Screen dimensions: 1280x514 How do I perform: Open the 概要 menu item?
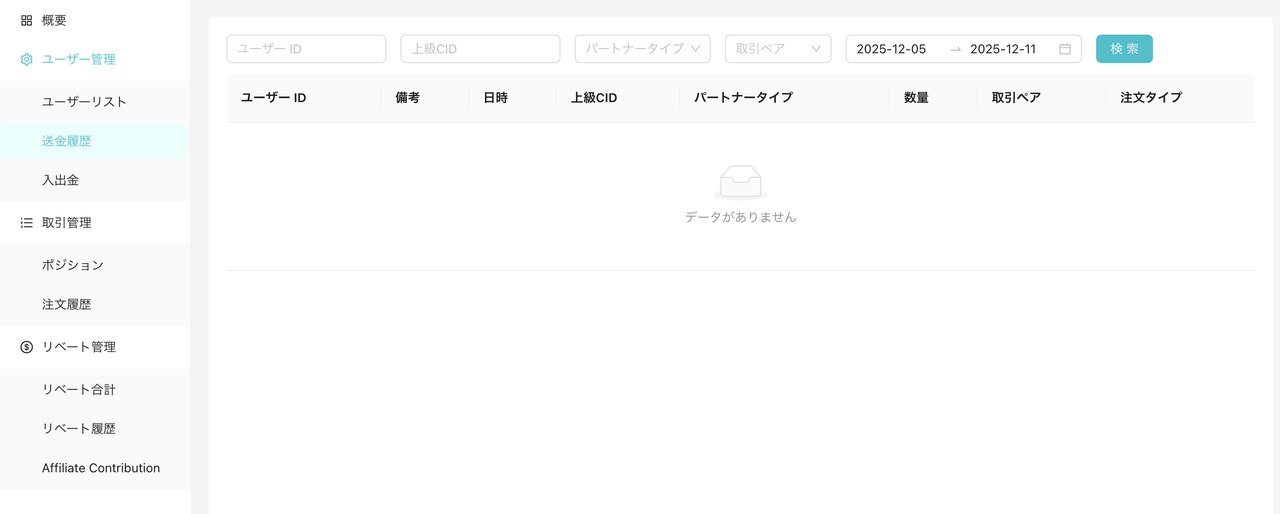click(95, 20)
